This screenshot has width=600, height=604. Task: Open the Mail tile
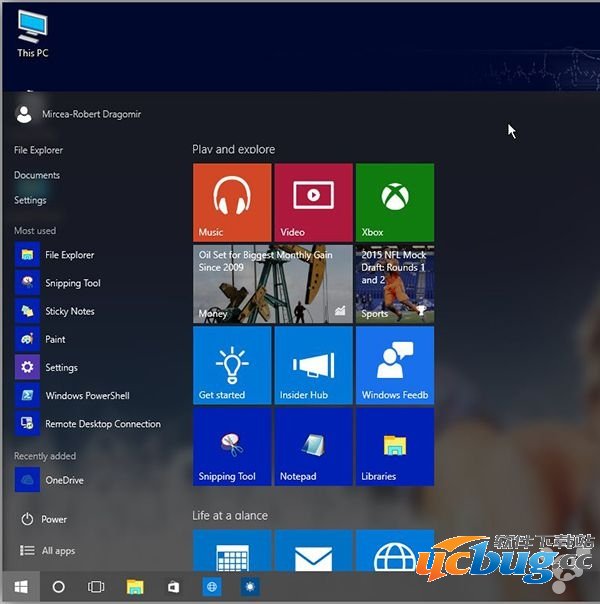313,550
